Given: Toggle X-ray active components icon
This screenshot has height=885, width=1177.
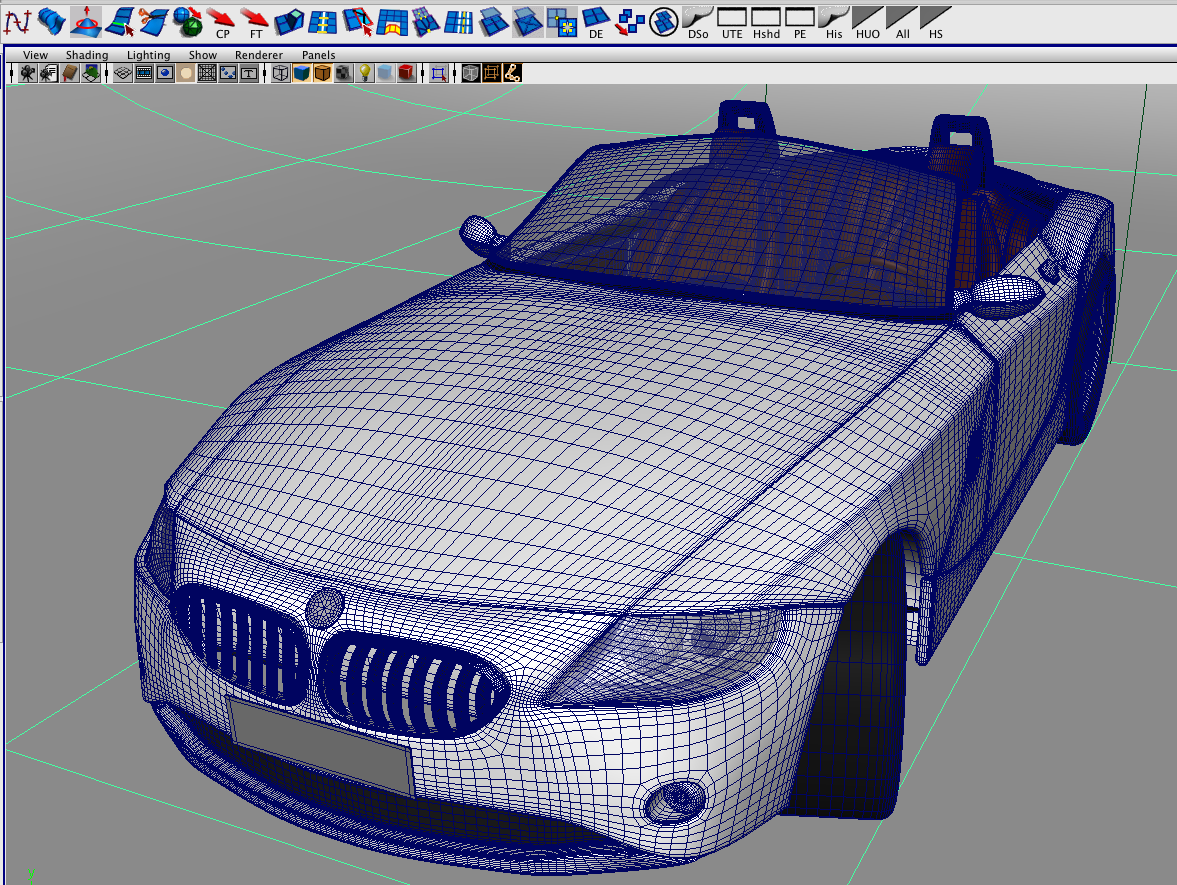Looking at the screenshot, I should 492,73.
